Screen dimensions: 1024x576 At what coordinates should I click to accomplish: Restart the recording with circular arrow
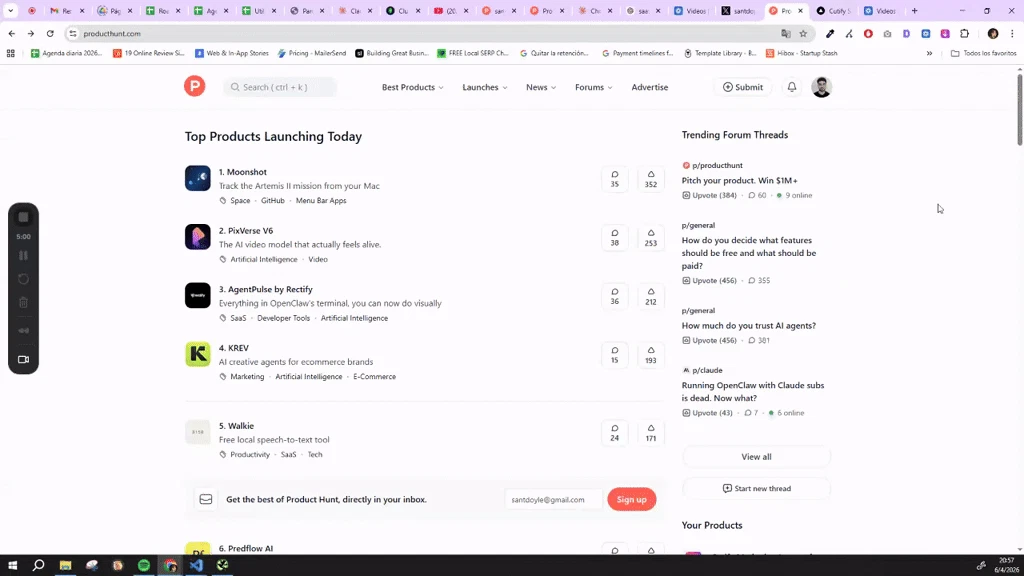(24, 279)
